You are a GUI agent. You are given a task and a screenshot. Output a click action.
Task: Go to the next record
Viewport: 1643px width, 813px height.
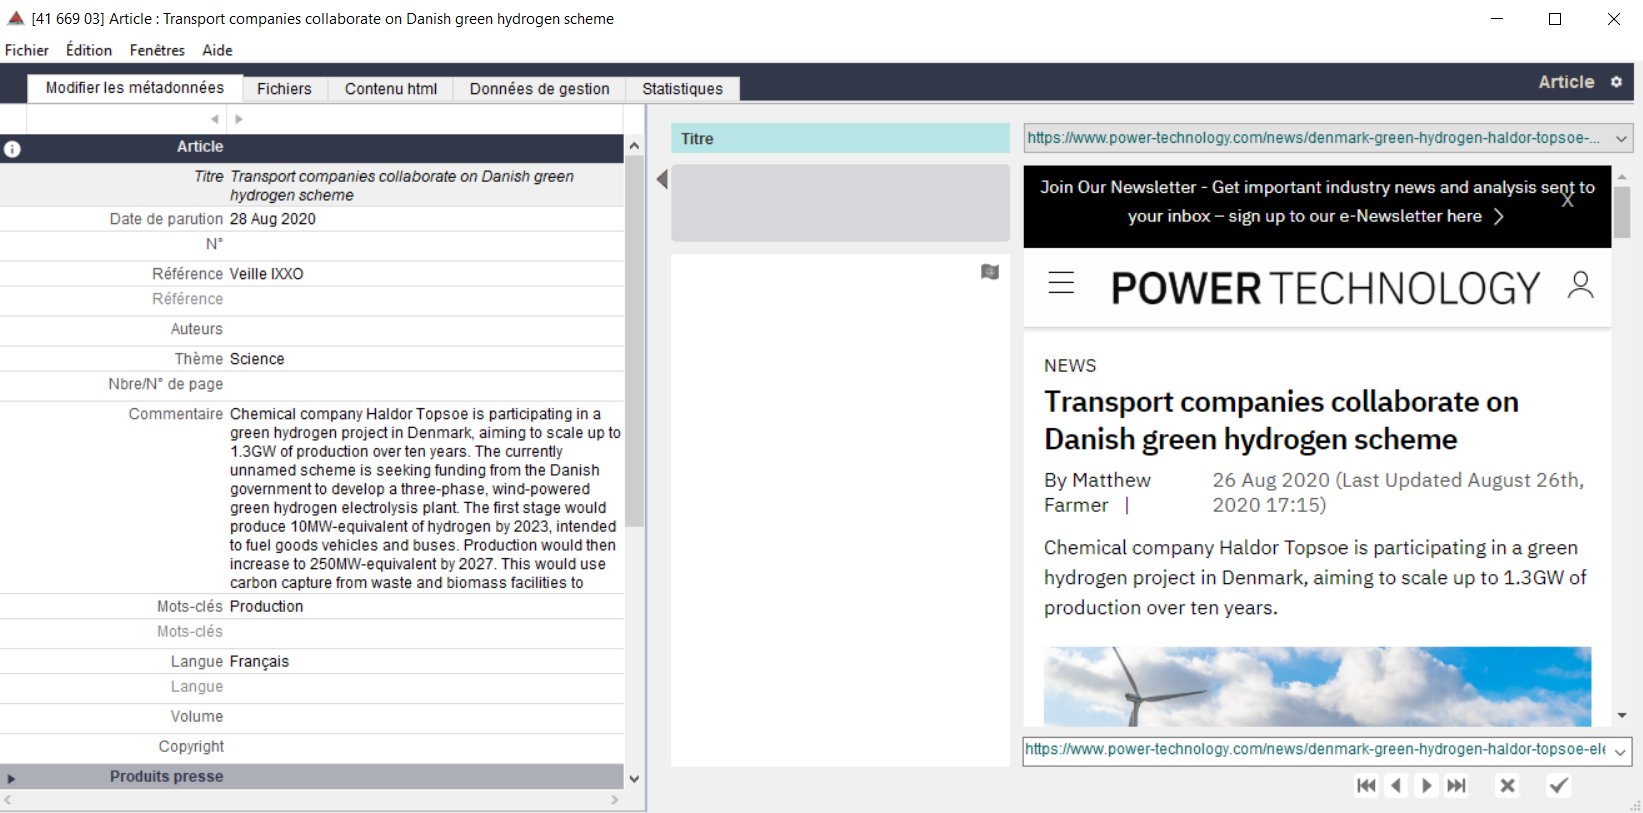pyautogui.click(x=1427, y=786)
